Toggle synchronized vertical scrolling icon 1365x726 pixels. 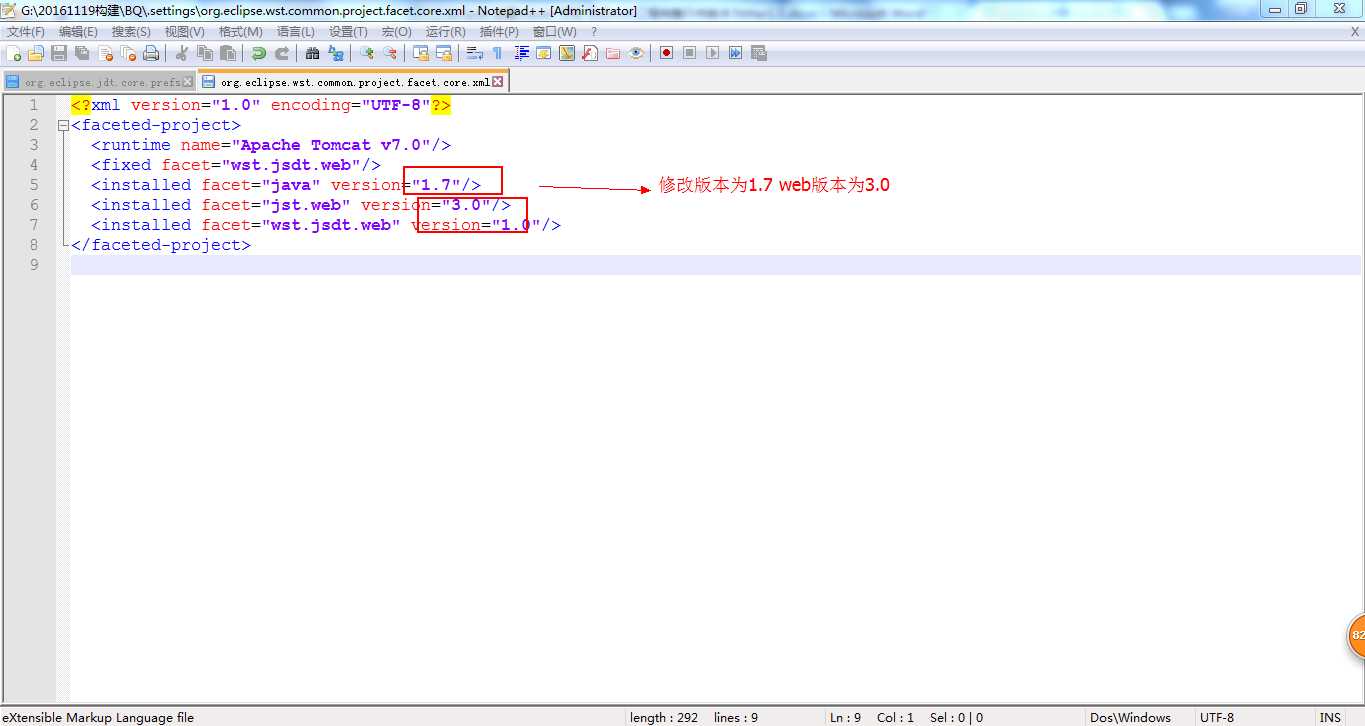click(x=421, y=53)
